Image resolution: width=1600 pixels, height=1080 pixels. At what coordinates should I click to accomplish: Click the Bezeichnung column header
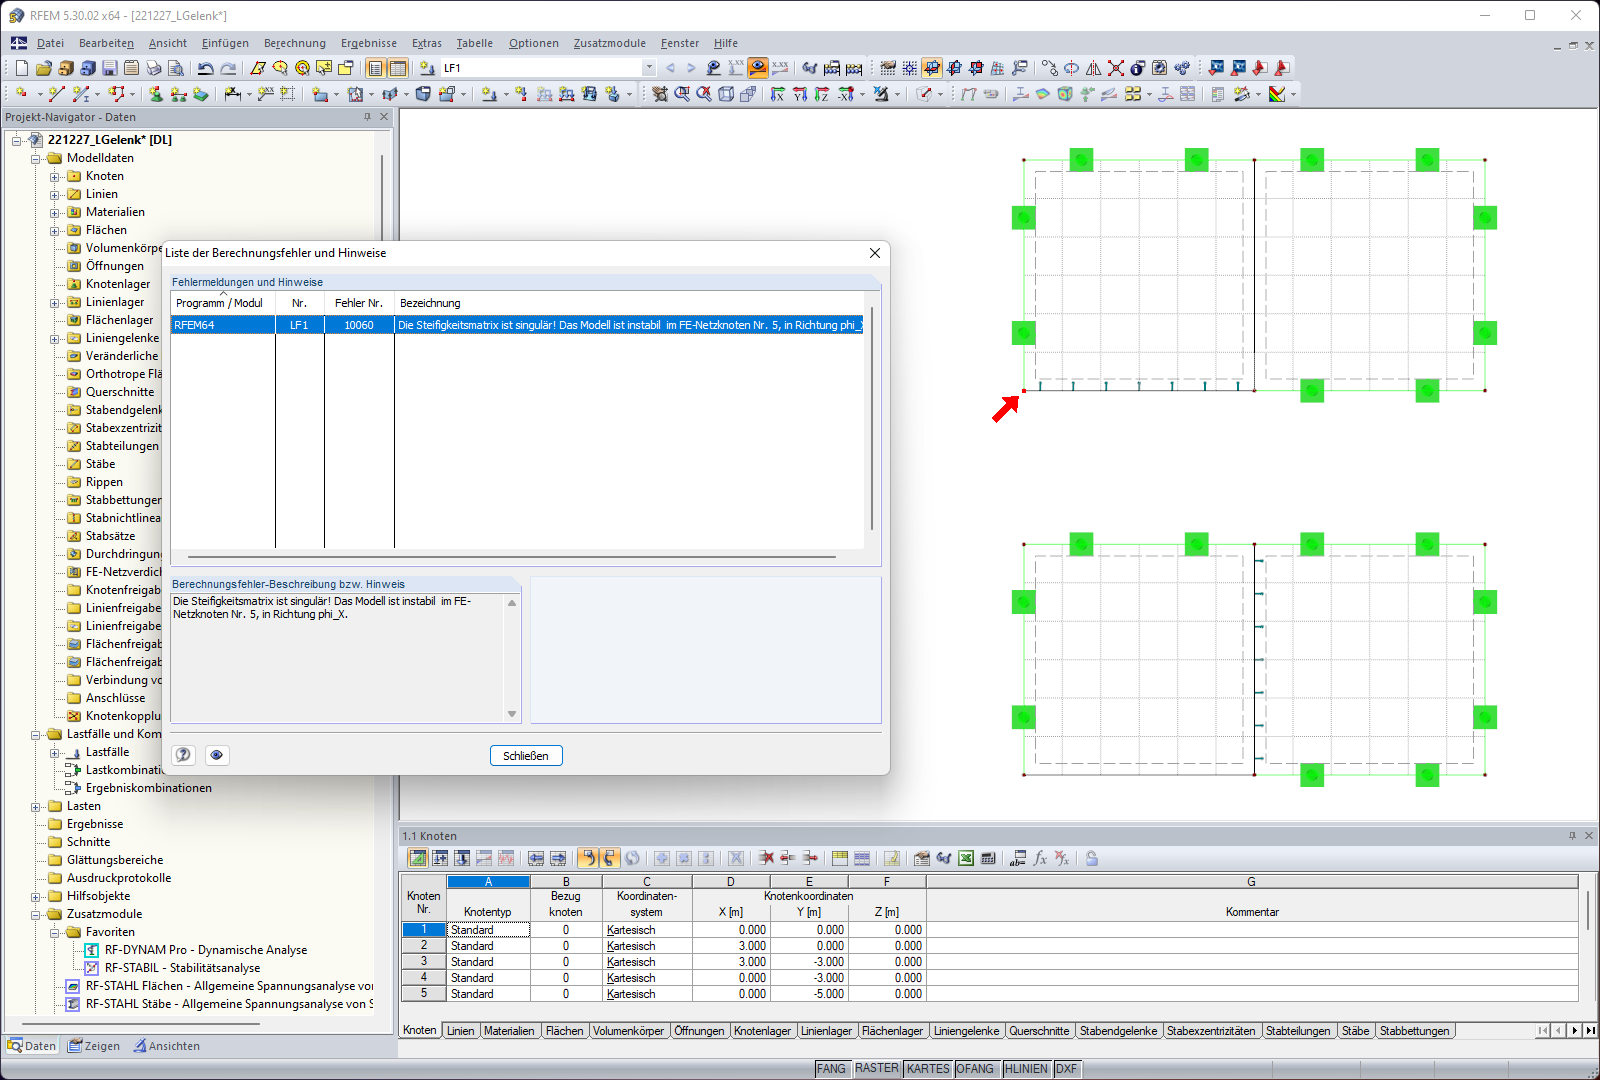(x=629, y=303)
